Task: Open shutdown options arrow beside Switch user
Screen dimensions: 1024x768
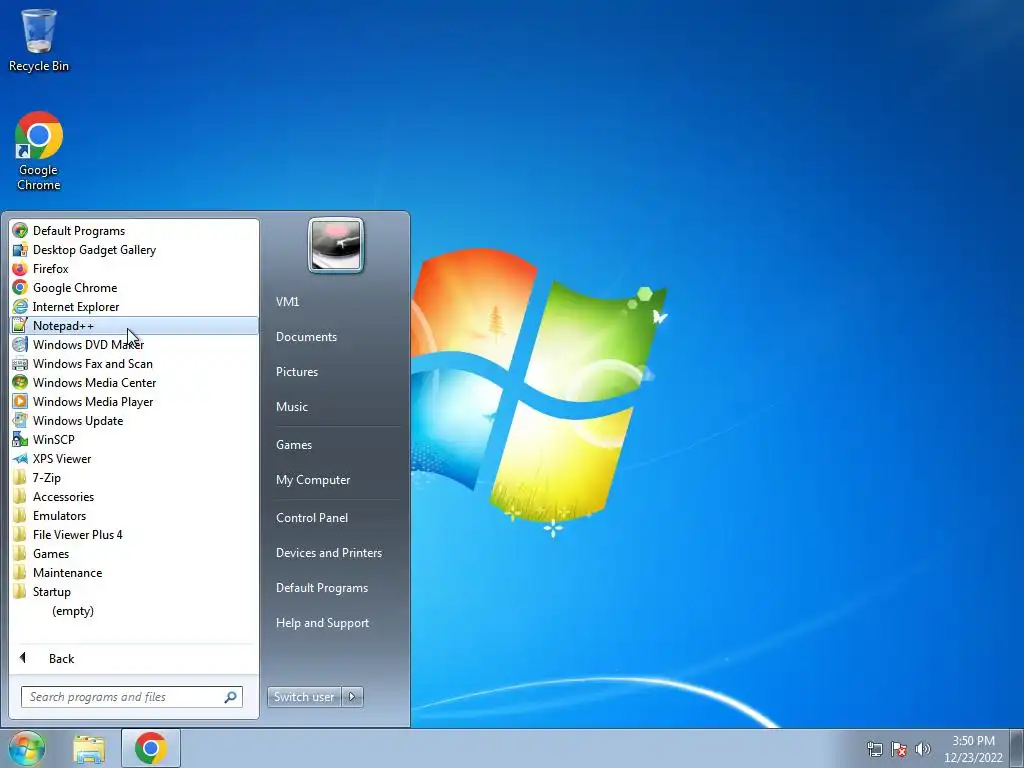Action: (352, 697)
